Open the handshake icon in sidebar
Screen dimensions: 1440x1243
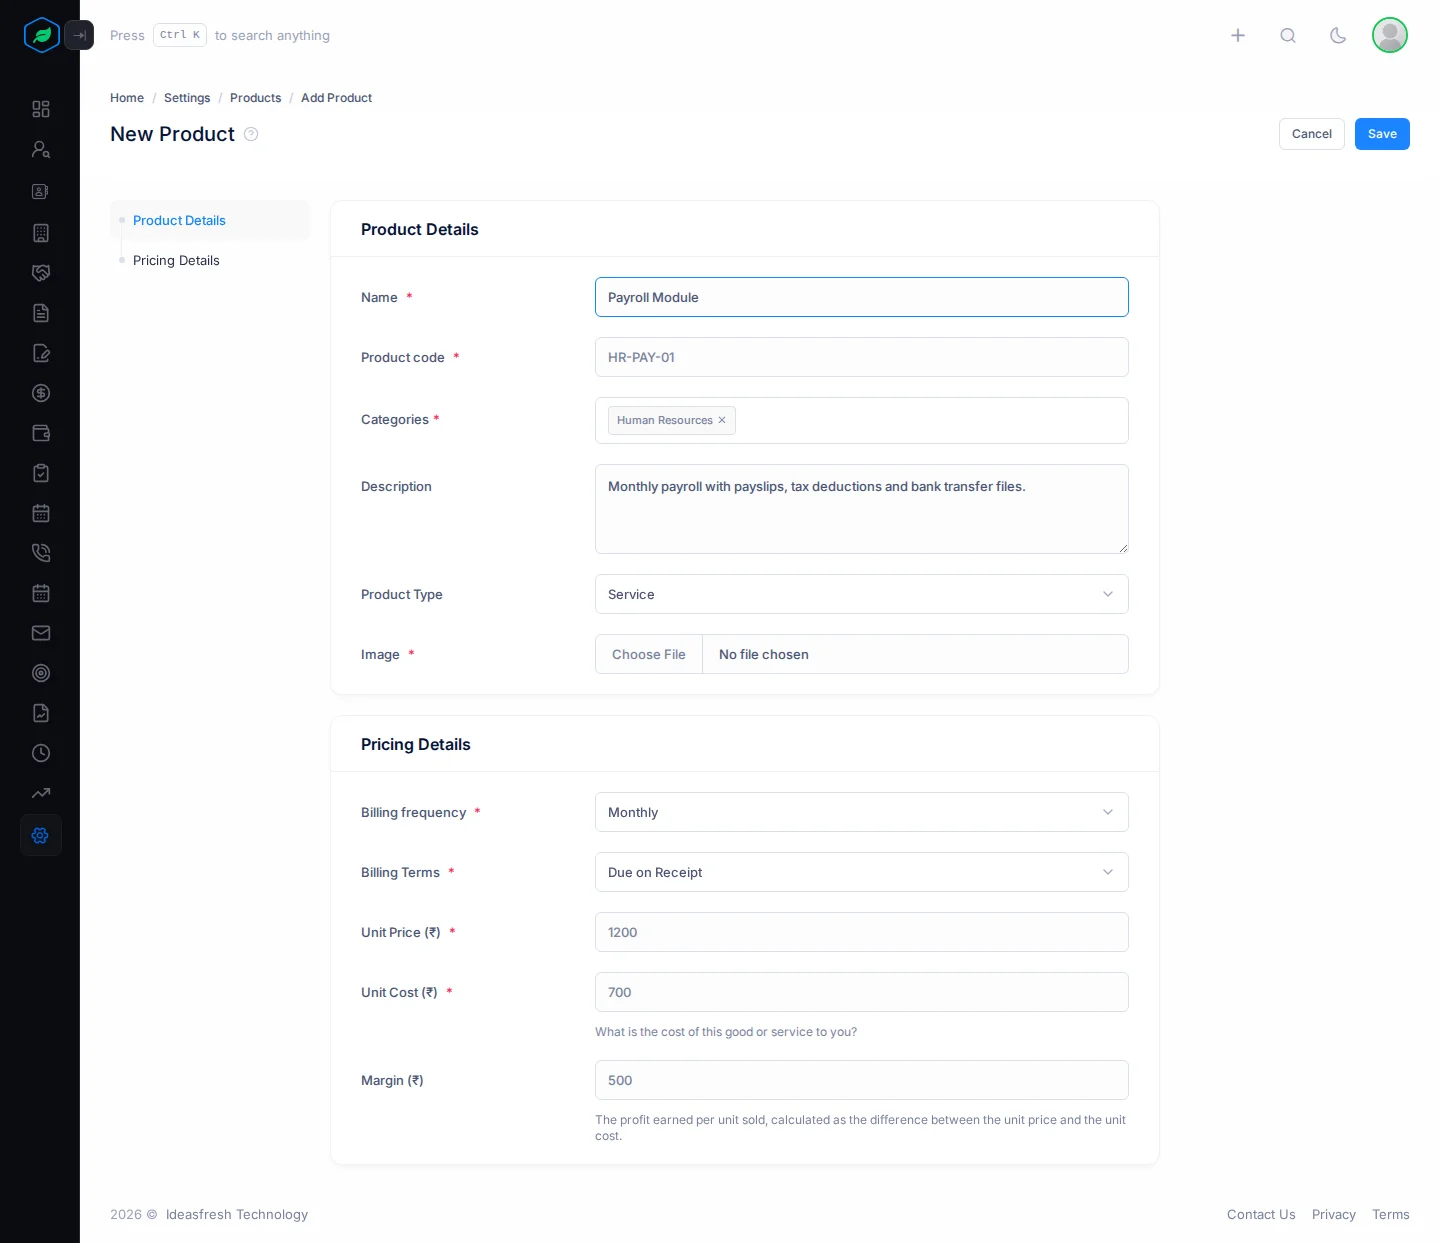(x=41, y=273)
